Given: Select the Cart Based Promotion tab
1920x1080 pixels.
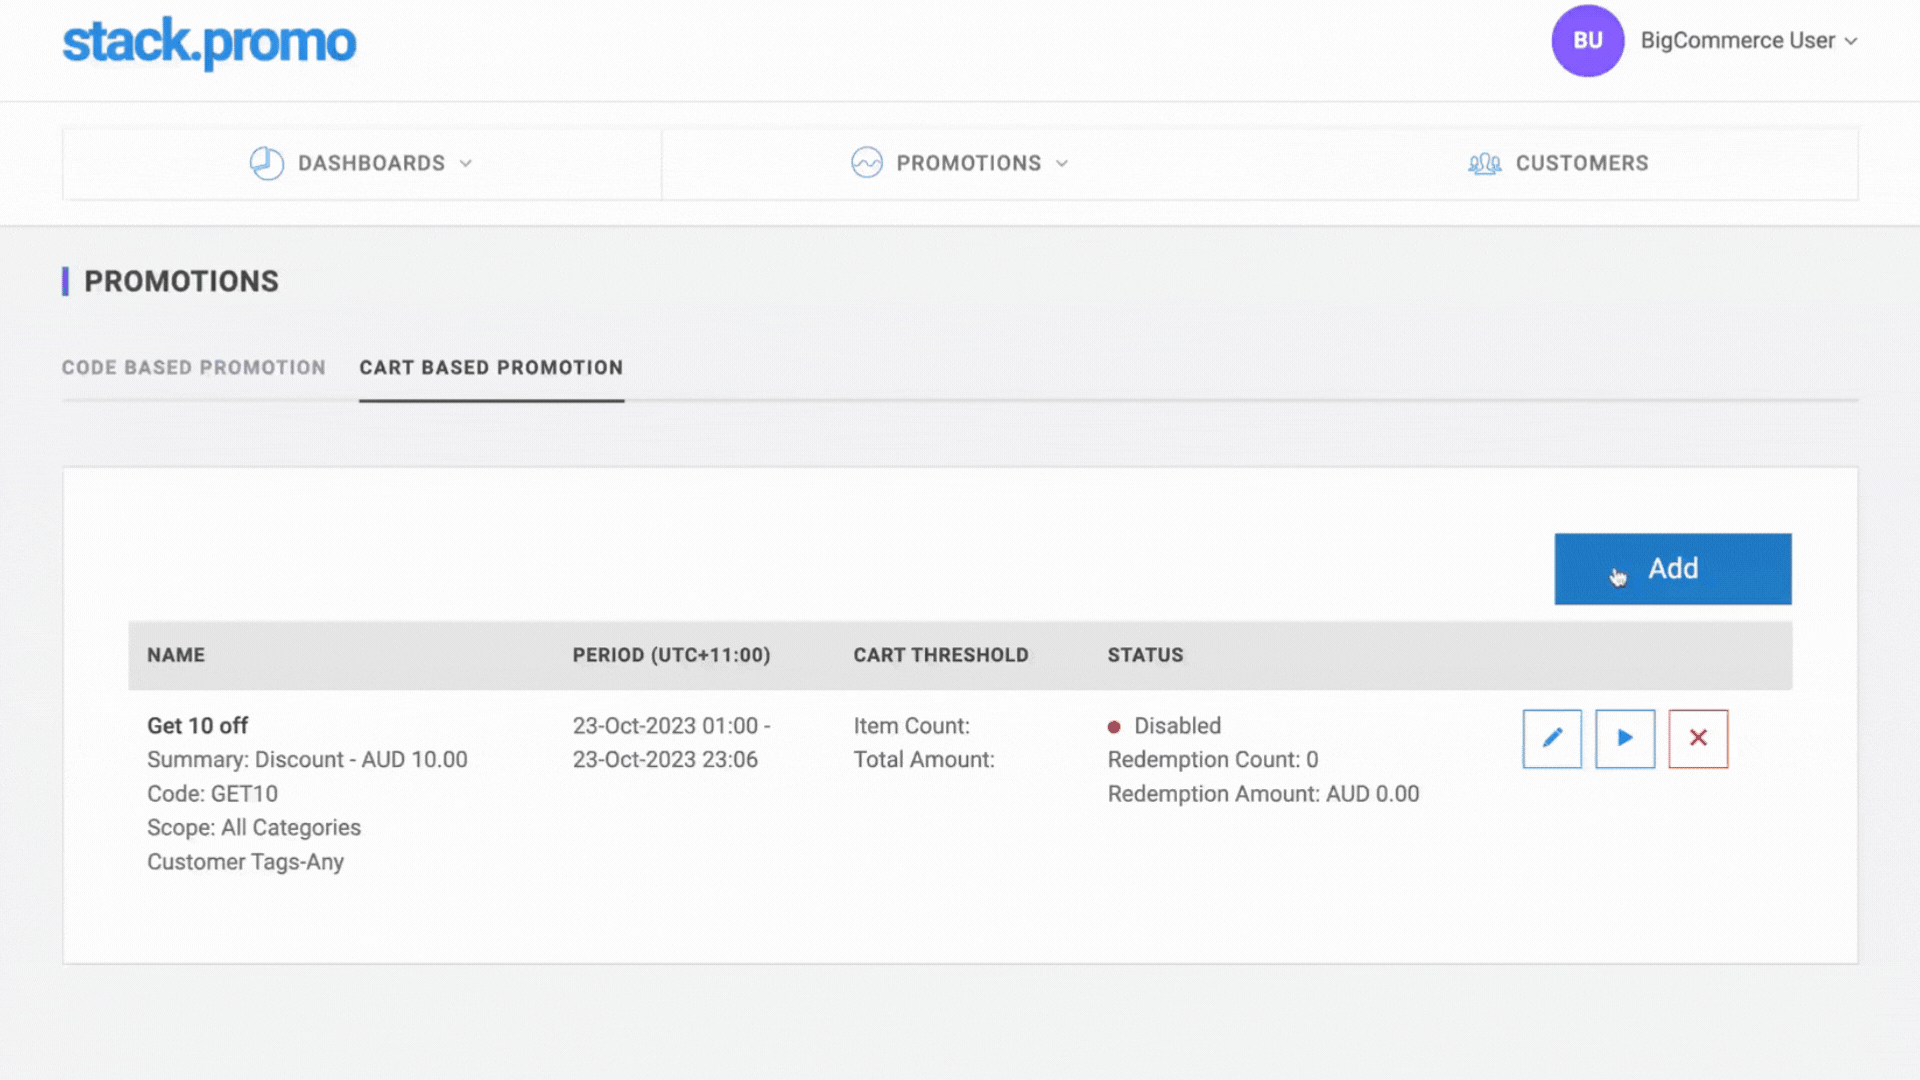Looking at the screenshot, I should 491,368.
